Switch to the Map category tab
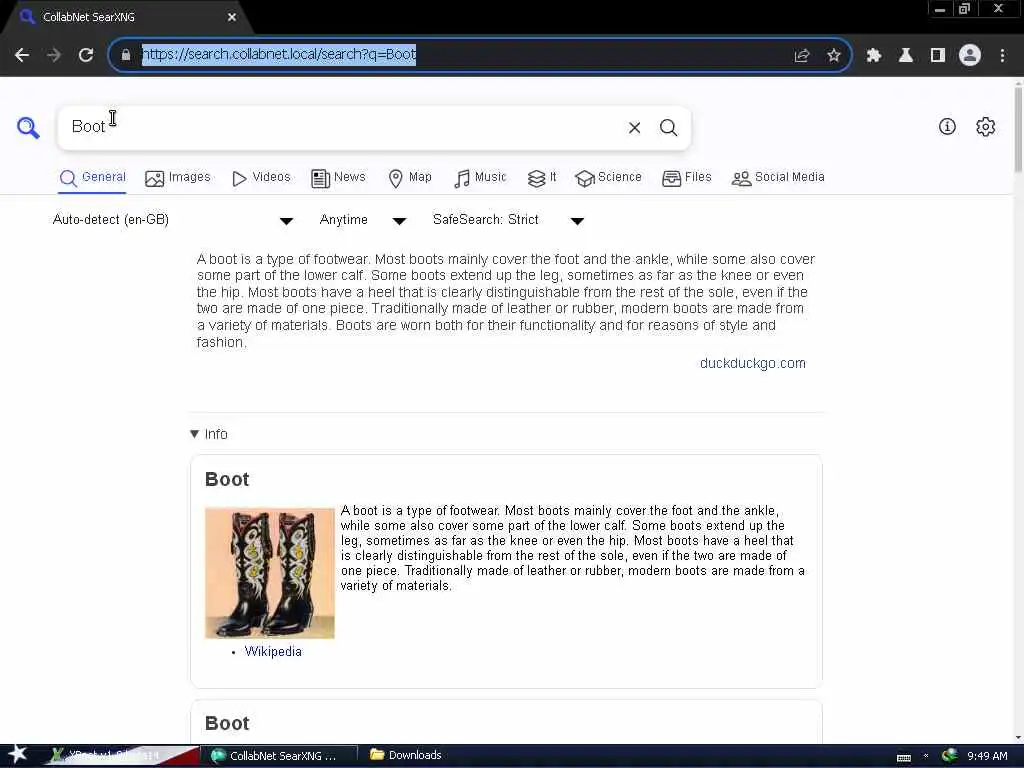Viewport: 1024px width, 768px height. [410, 178]
